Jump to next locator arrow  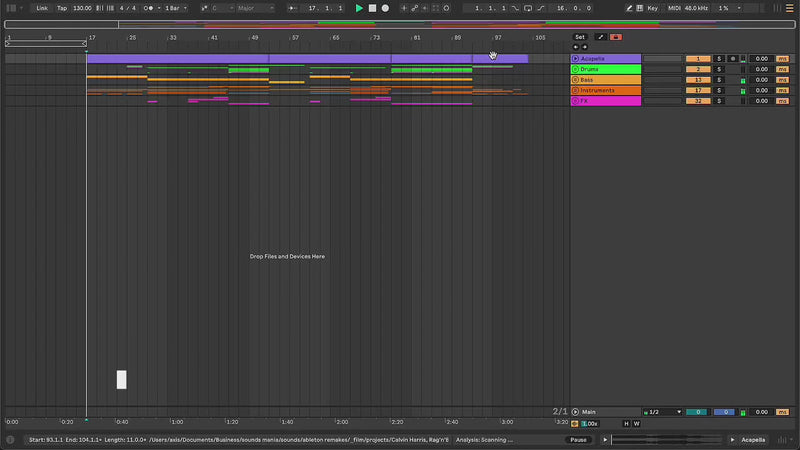[x=584, y=47]
